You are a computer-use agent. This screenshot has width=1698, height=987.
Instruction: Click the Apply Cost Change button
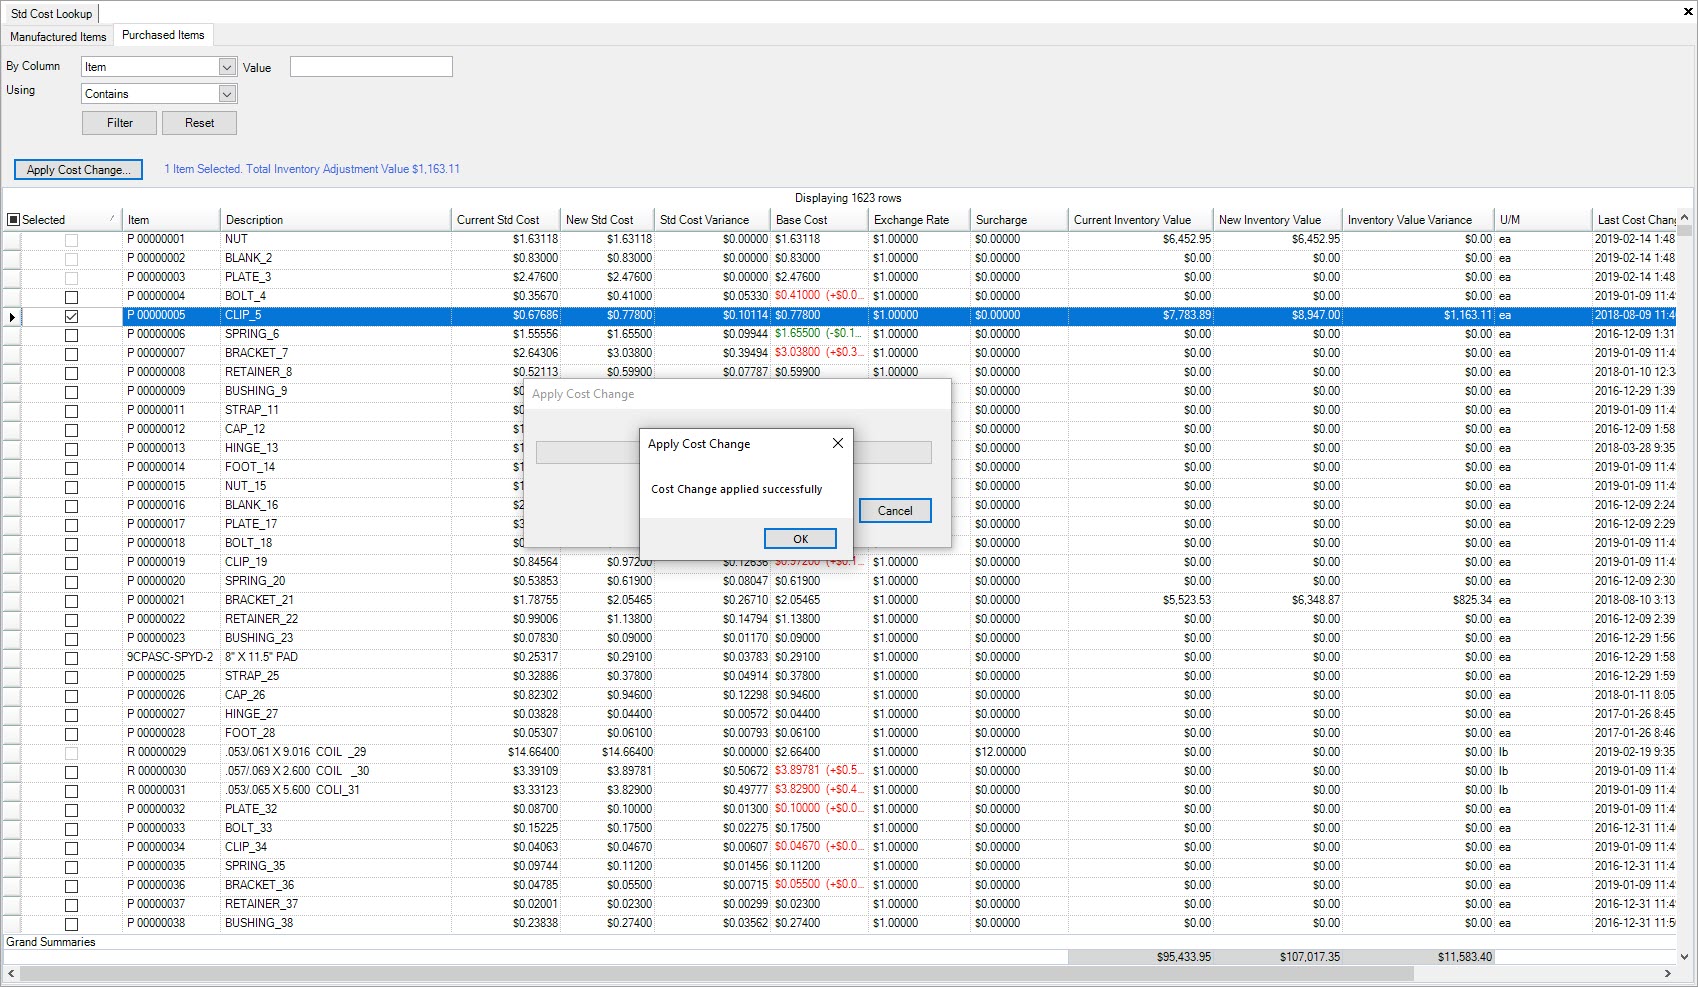point(78,170)
